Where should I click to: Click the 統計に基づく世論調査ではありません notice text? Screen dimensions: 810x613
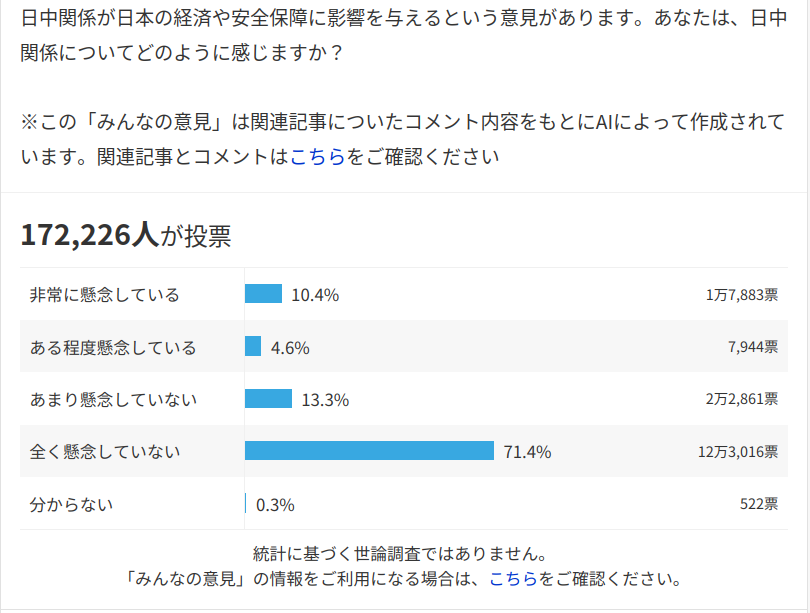(399, 553)
